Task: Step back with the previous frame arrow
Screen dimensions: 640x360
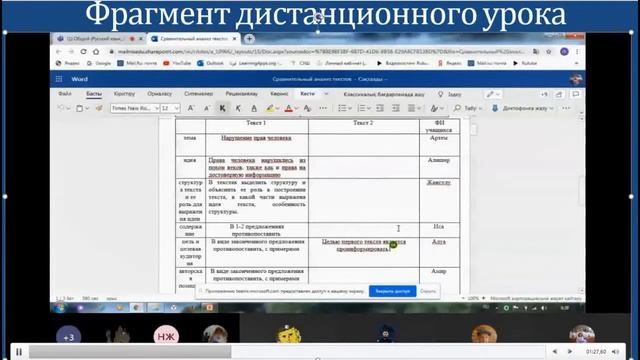Action: pyautogui.click(x=555, y=351)
